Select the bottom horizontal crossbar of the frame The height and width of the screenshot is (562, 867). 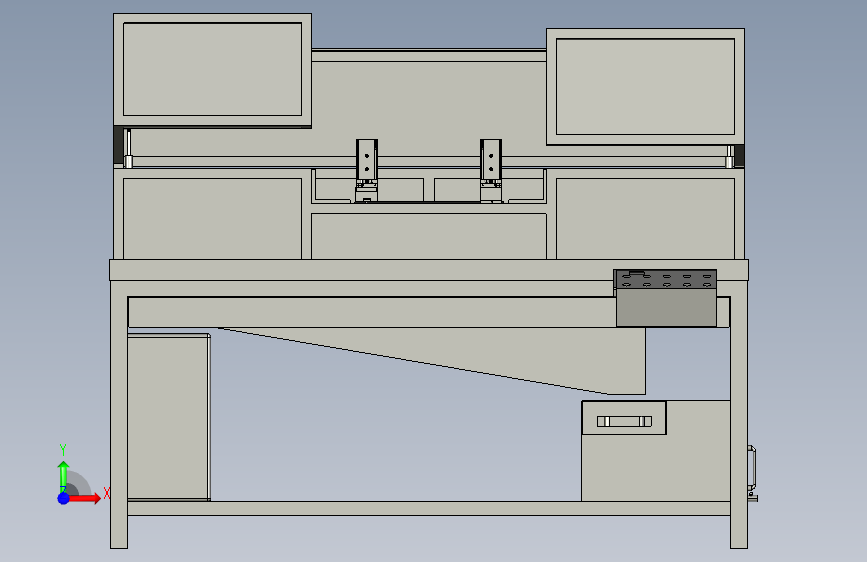(x=429, y=508)
